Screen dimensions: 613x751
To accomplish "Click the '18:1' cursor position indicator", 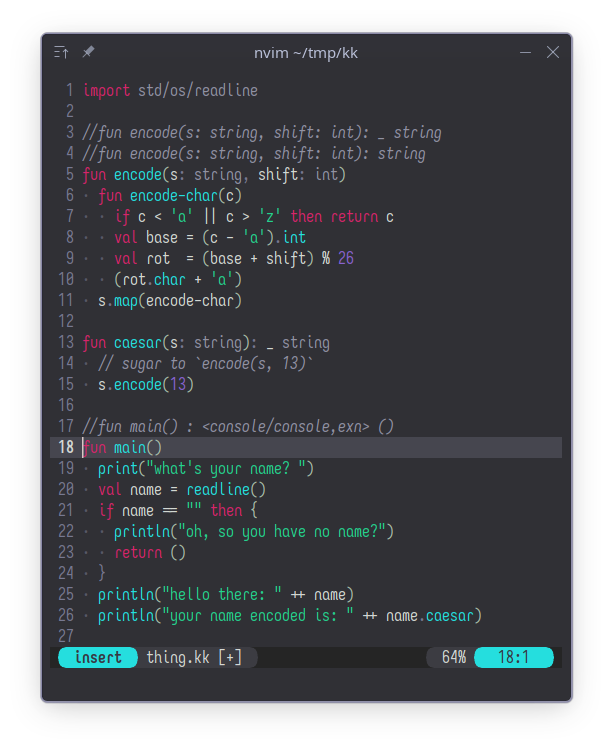I will pyautogui.click(x=513, y=657).
